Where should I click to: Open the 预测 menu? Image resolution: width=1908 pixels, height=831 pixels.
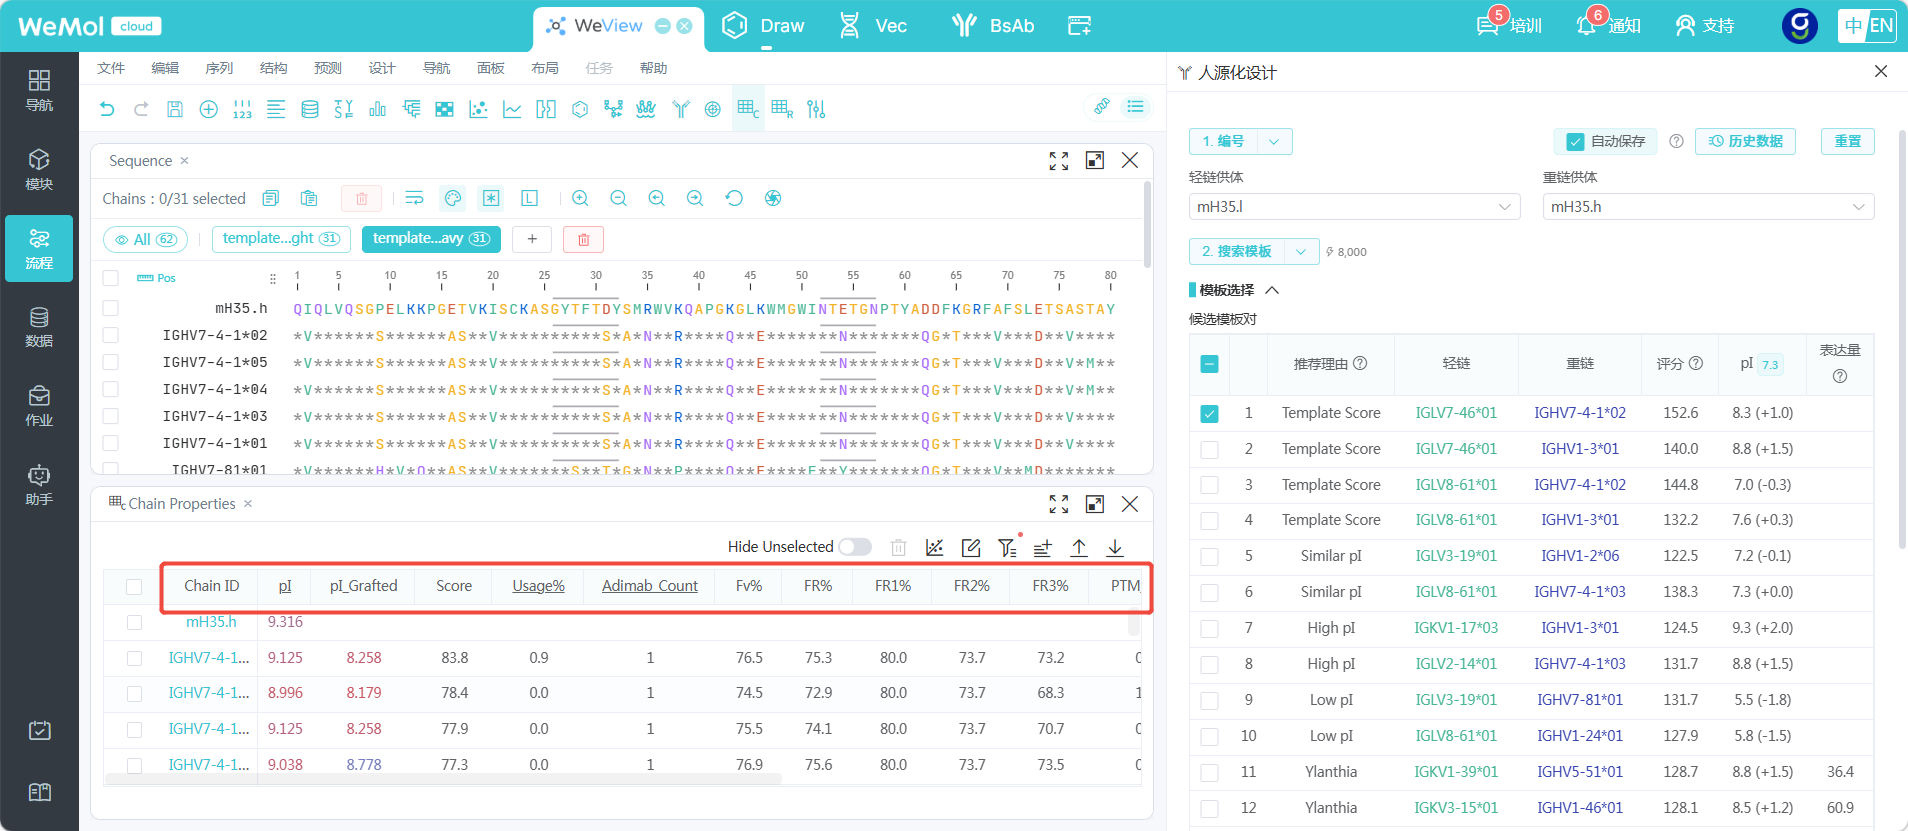[327, 68]
